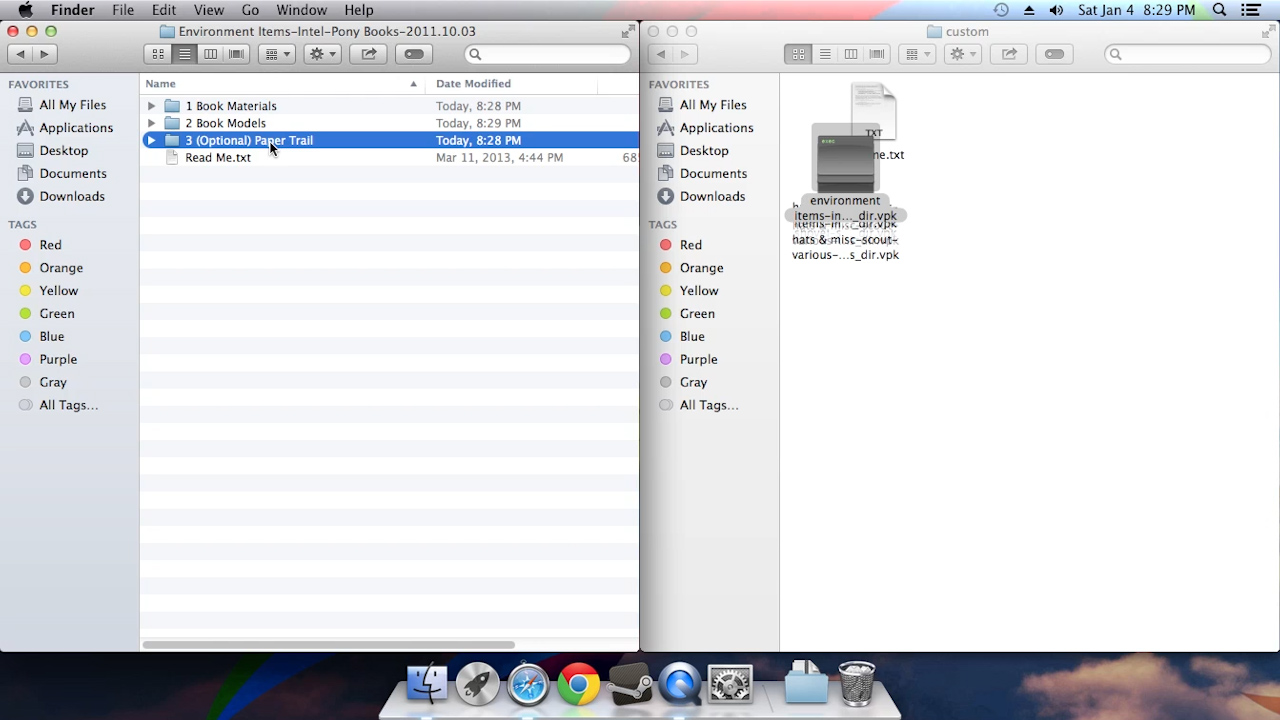Select the environment items vpk file icon
1280x720 pixels.
point(845,160)
